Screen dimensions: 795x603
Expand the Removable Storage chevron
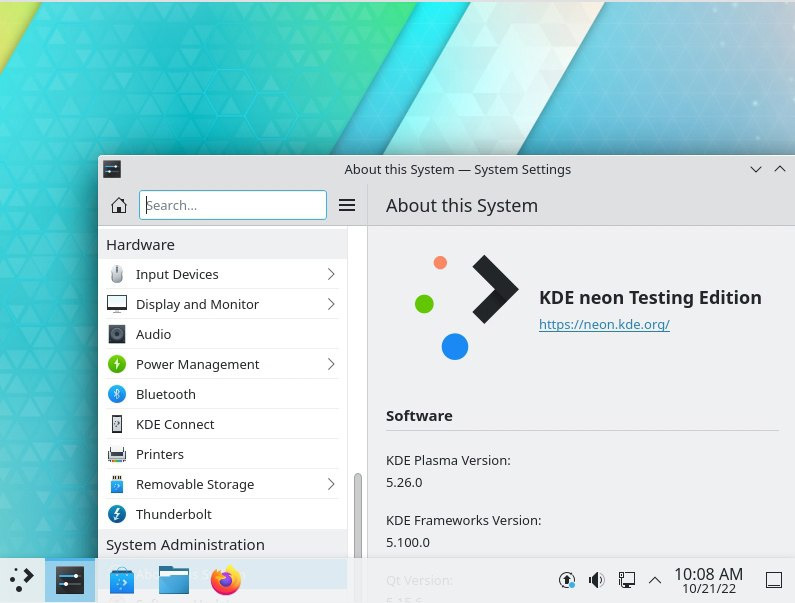point(331,484)
